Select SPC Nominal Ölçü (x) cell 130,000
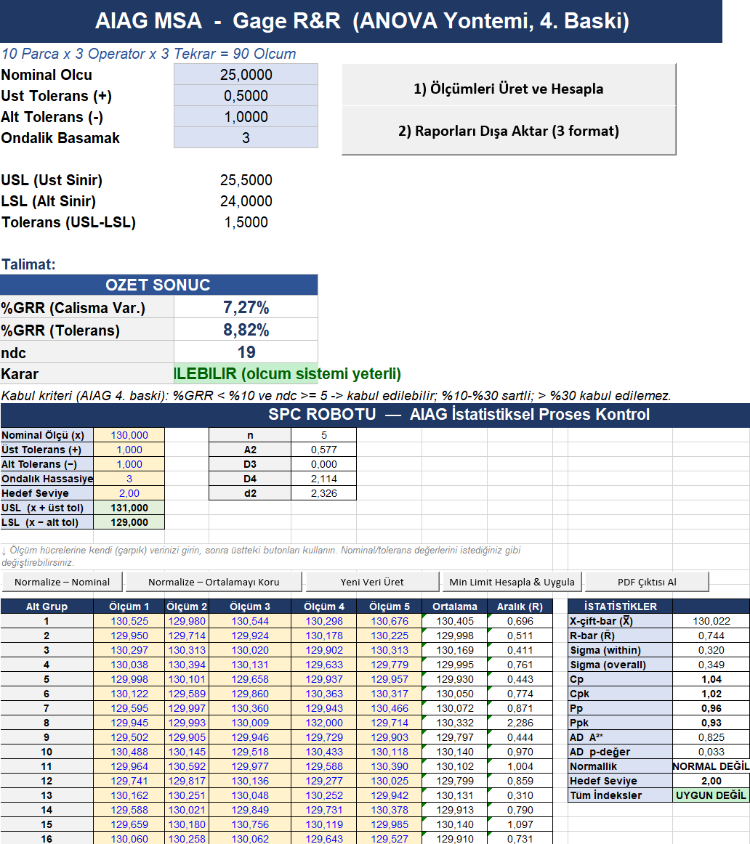Image resolution: width=750 pixels, height=844 pixels. click(x=129, y=435)
